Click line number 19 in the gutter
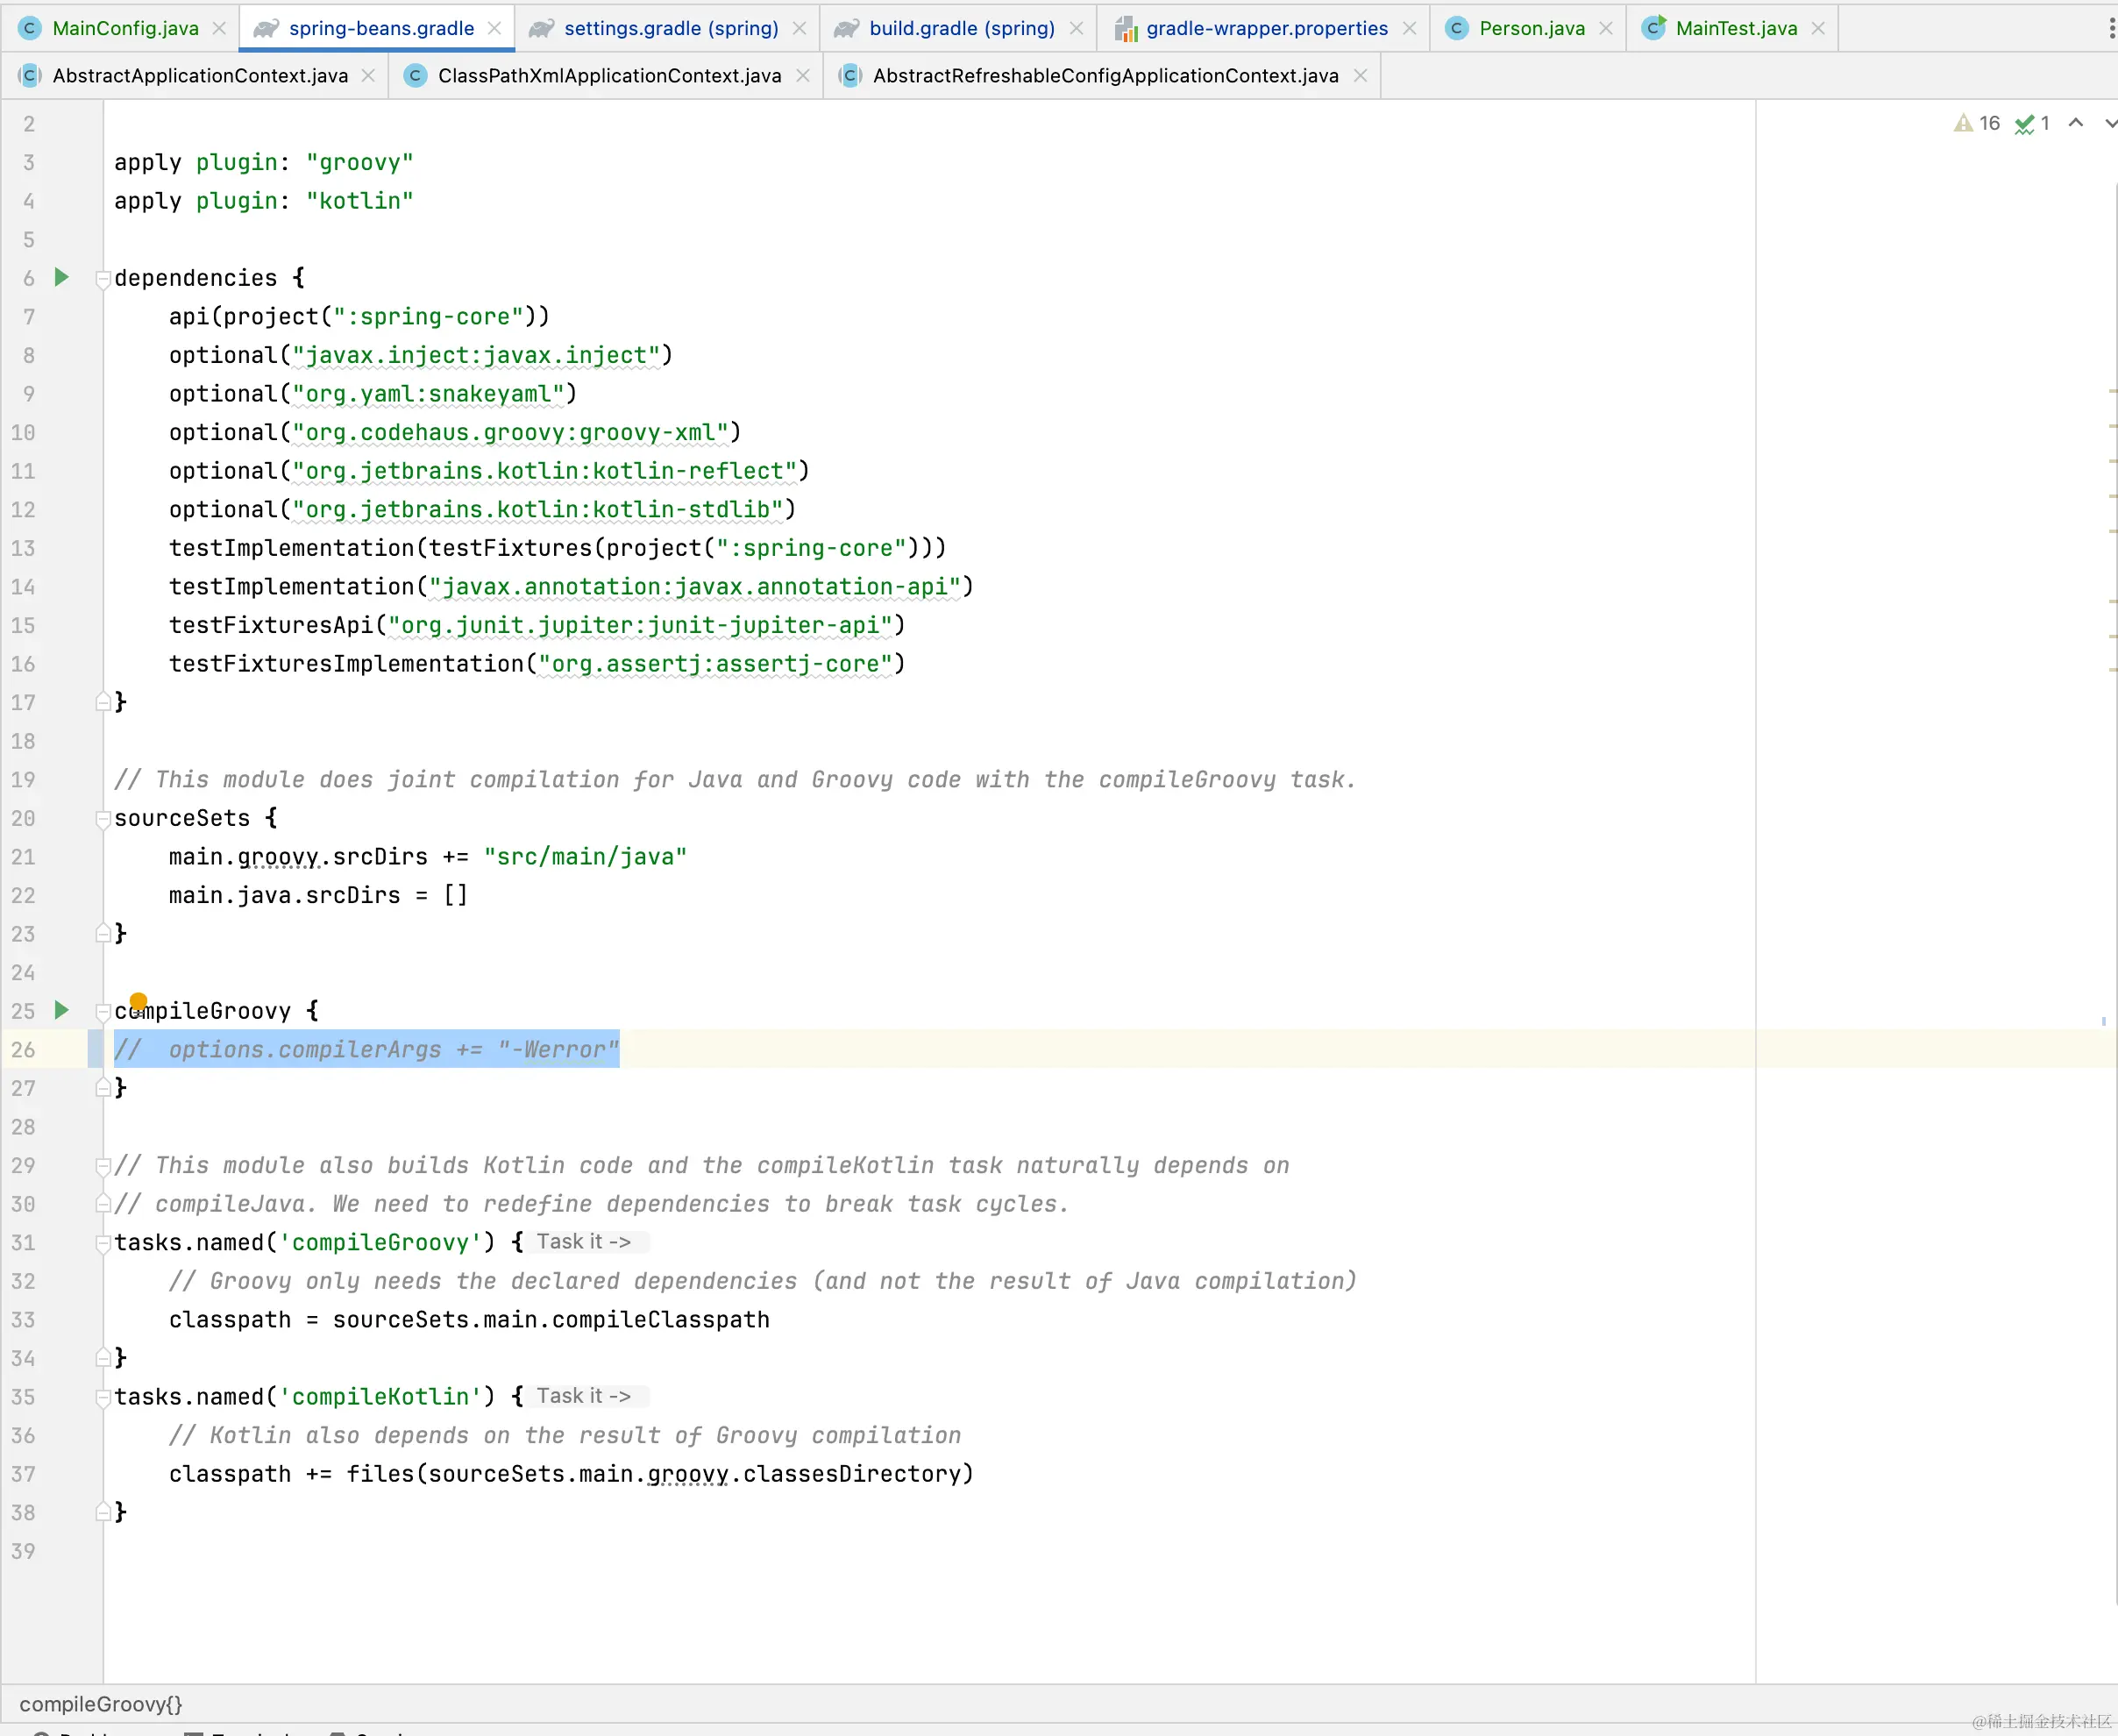The image size is (2118, 1736). click(x=24, y=780)
